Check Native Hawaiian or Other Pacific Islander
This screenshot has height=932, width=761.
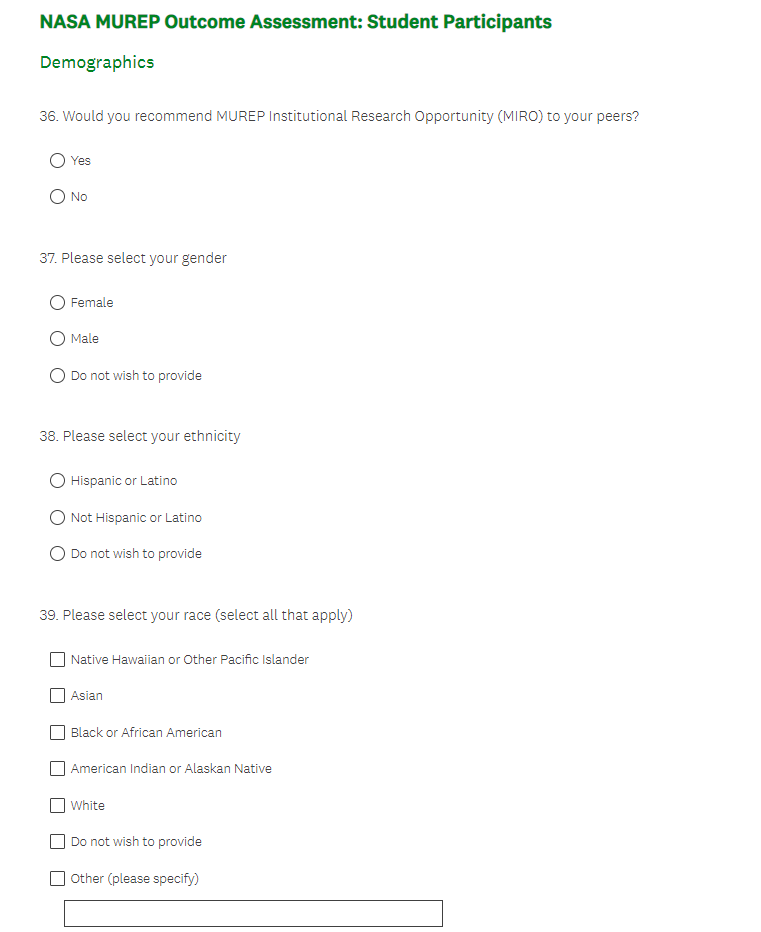pyautogui.click(x=58, y=660)
